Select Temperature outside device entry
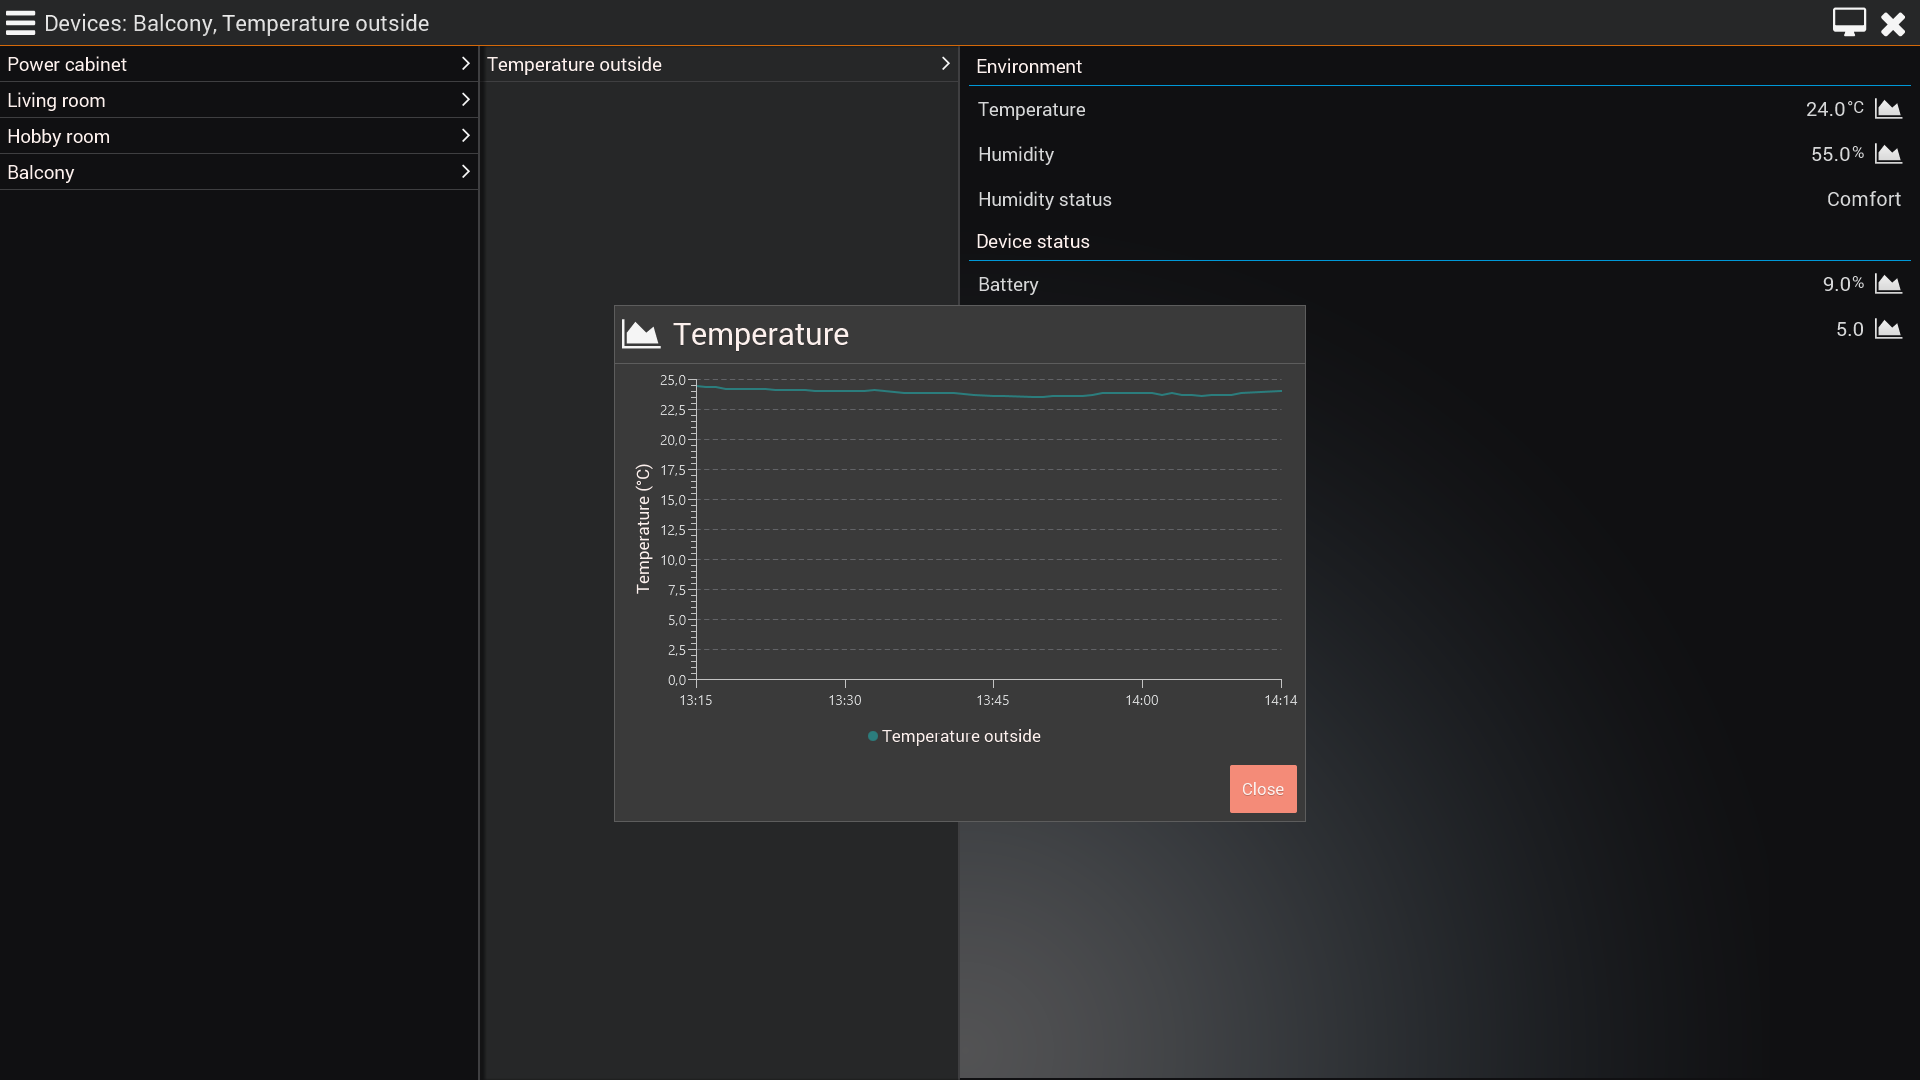This screenshot has width=1920, height=1080. [574, 64]
